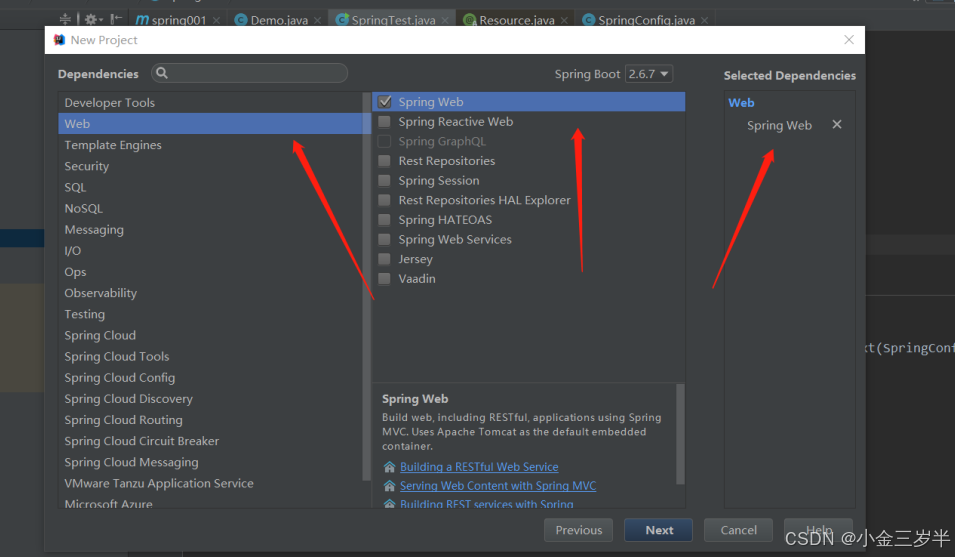Viewport: 955px width, 557px height.
Task: Open the settings gear in the editor toolbar
Action: [91, 19]
